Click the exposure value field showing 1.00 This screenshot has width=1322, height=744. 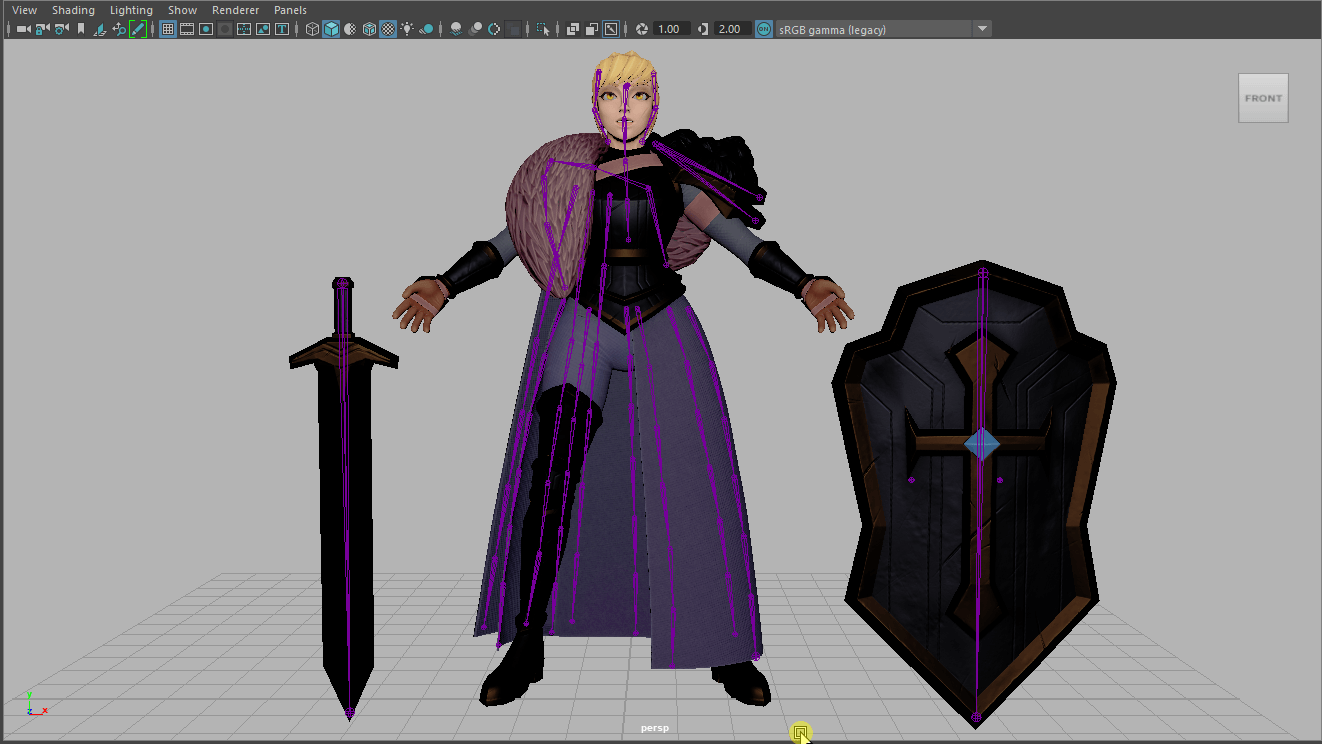coord(669,29)
